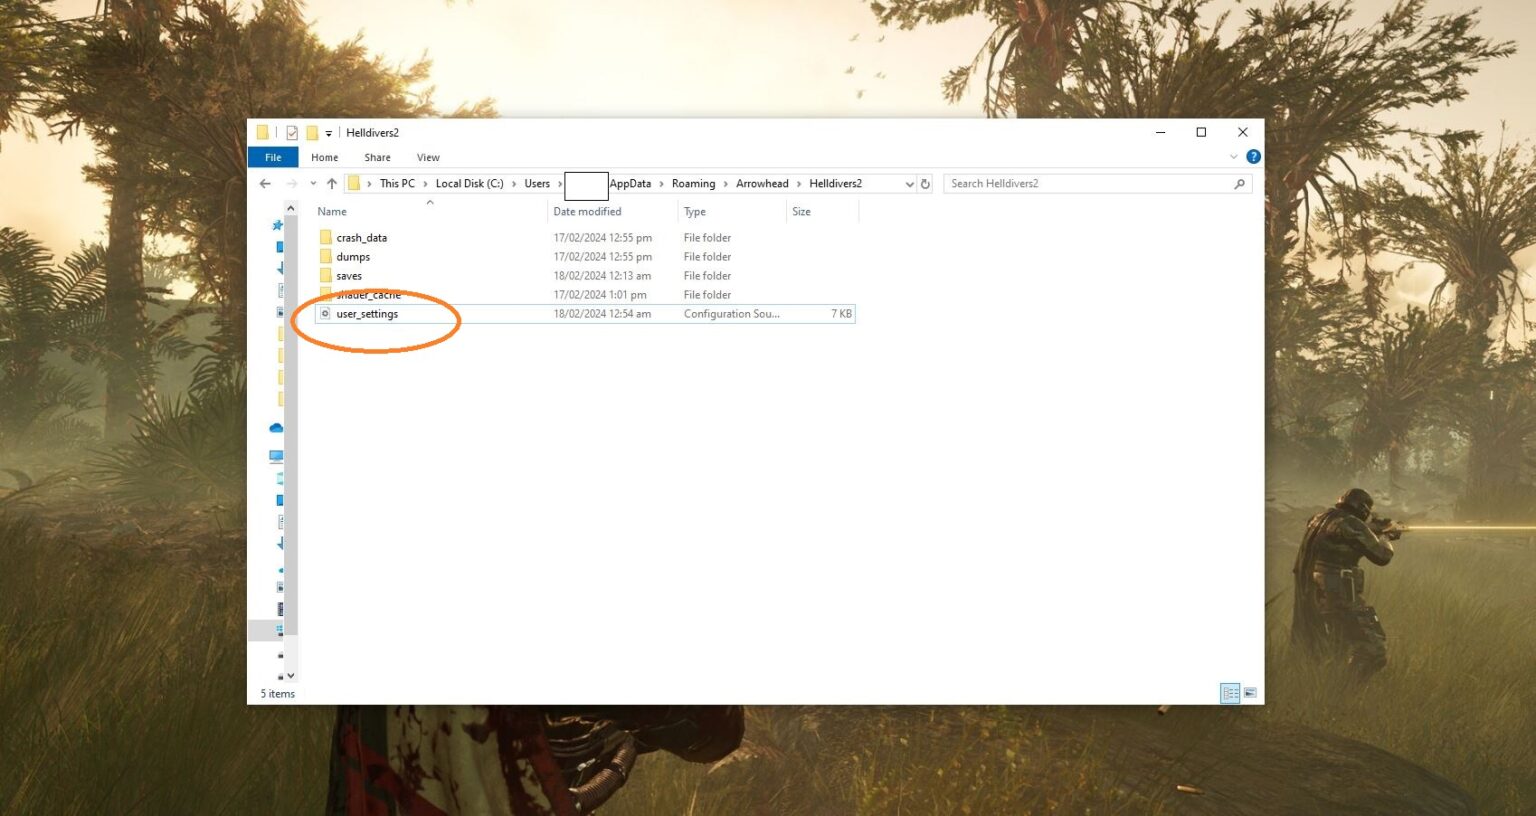
Task: Click Helldivers2 in the breadcrumb path
Action: [835, 184]
